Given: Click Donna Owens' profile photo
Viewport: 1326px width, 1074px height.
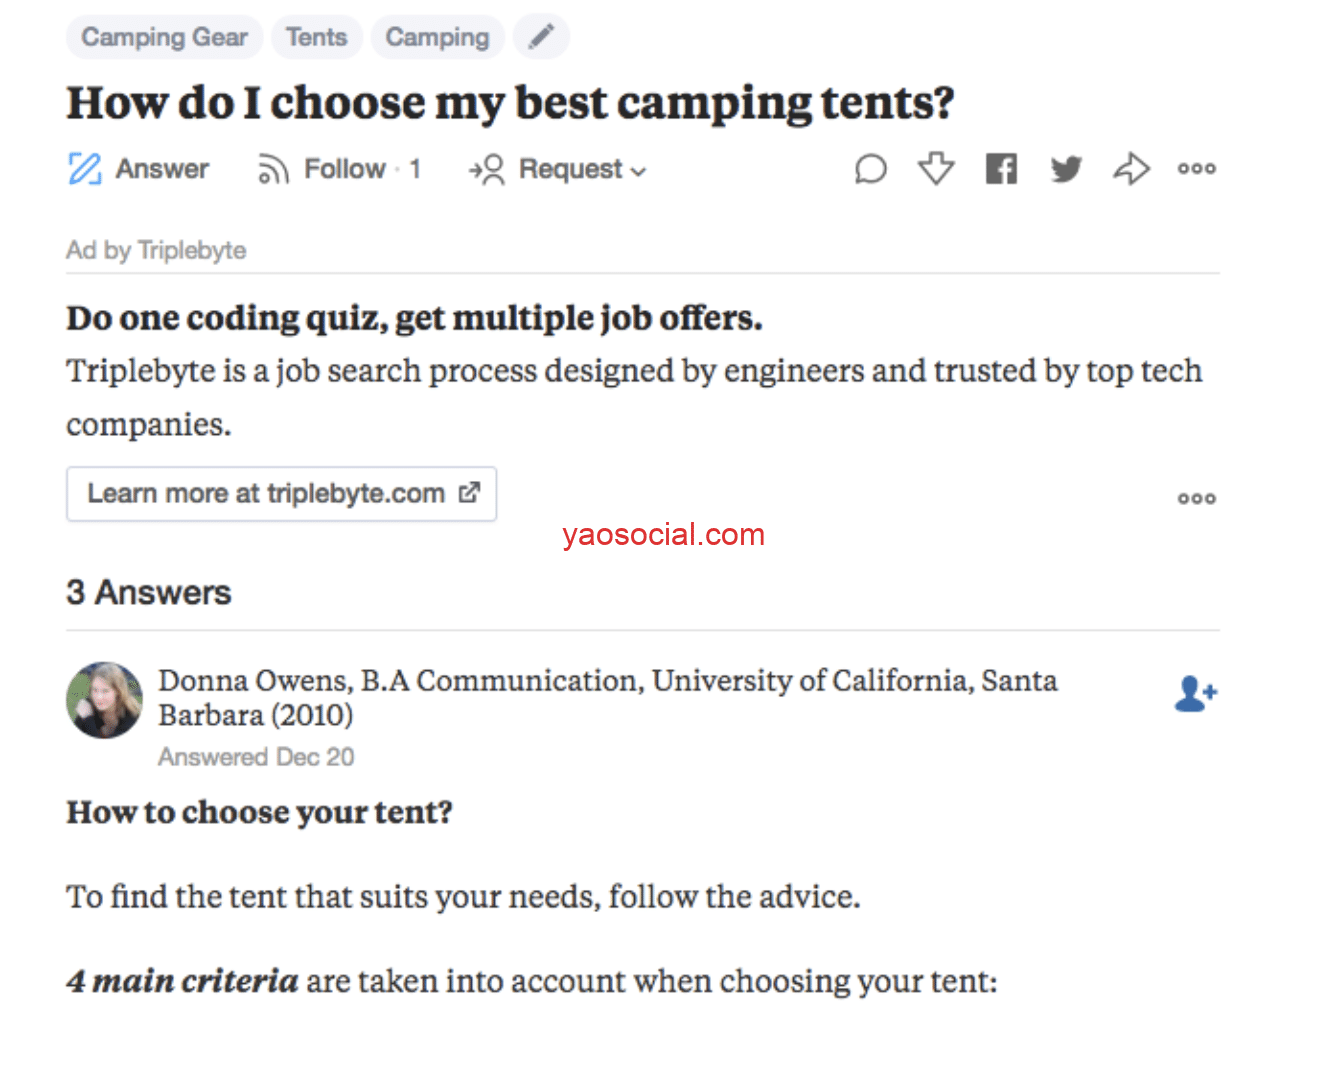Looking at the screenshot, I should (104, 700).
